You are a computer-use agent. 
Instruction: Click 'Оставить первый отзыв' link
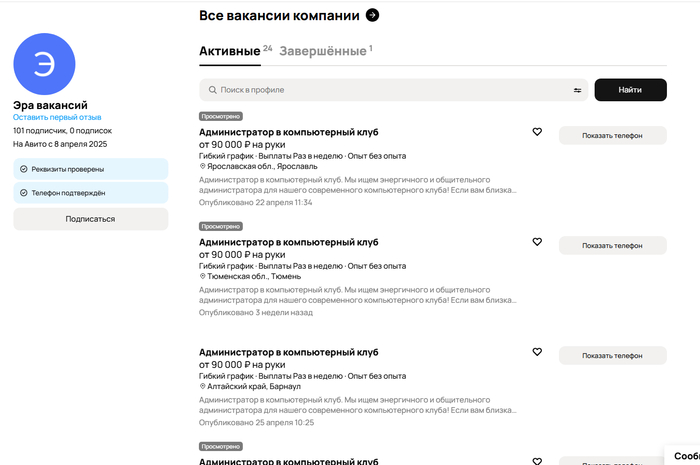(57, 117)
